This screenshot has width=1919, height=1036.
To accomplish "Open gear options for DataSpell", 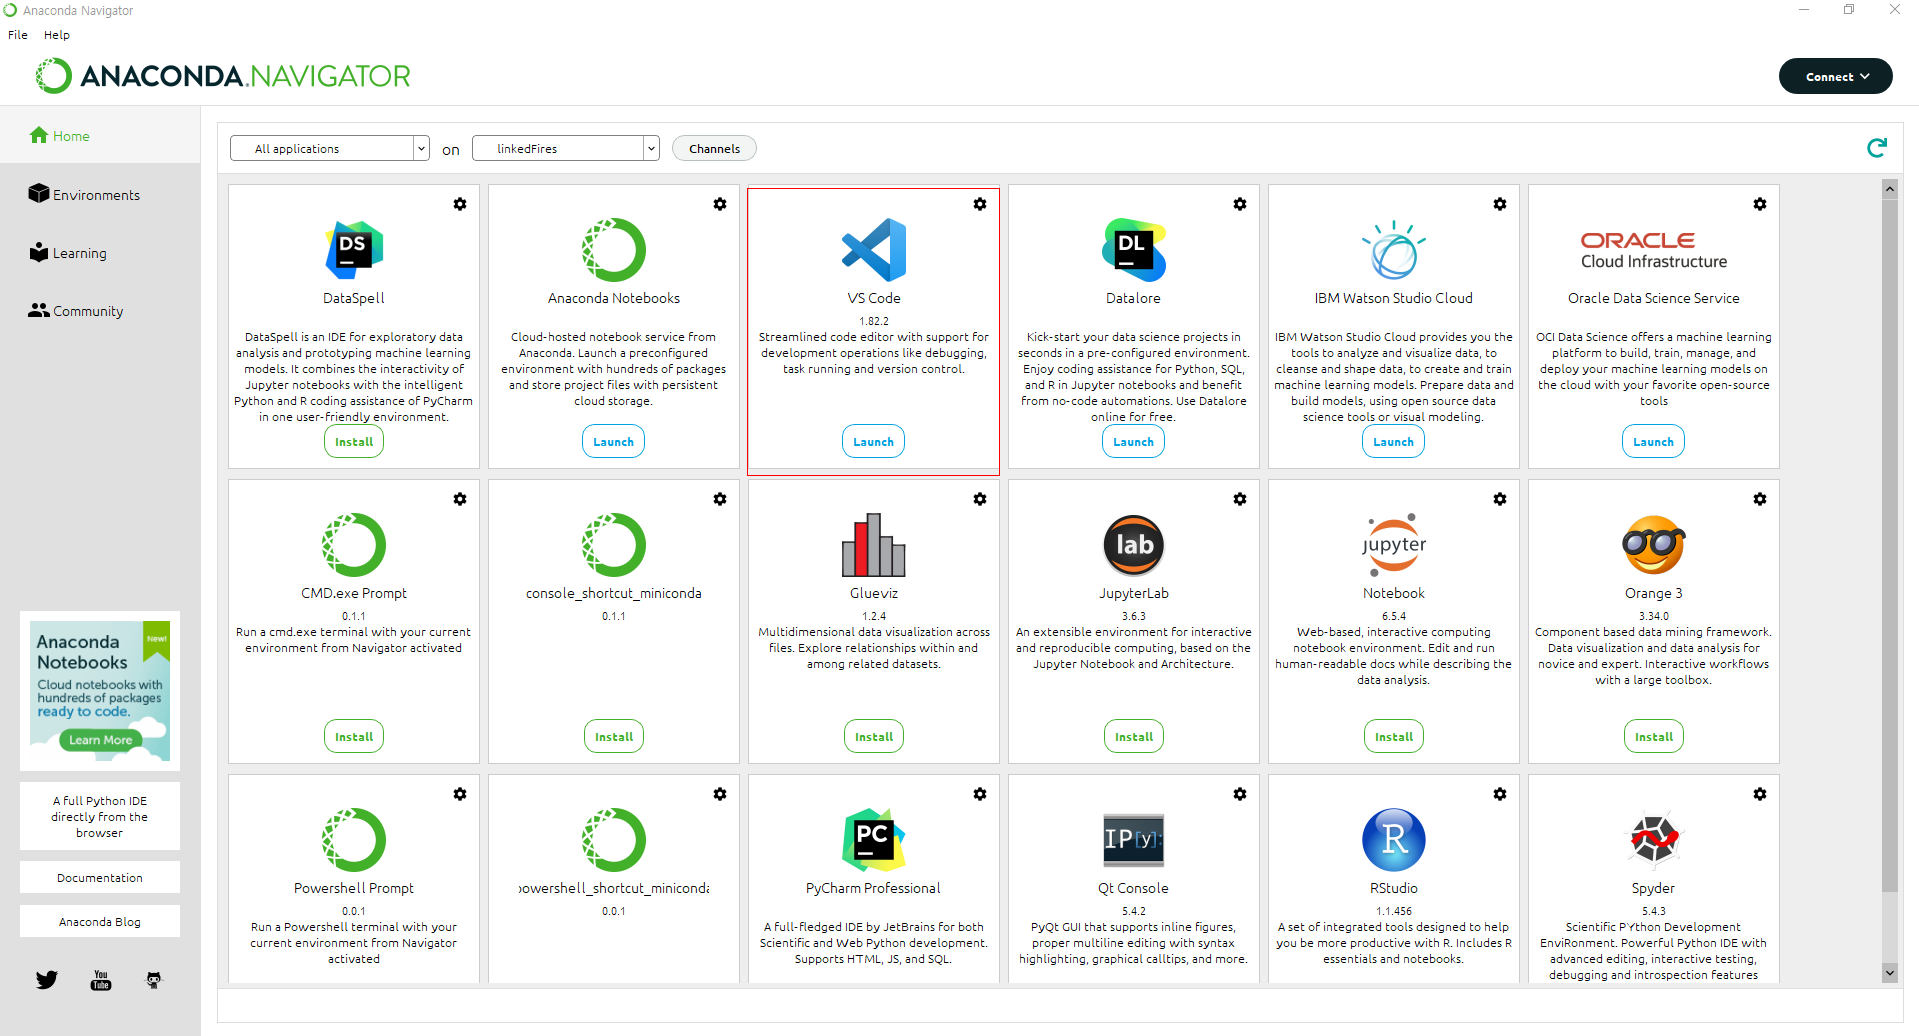I will (x=460, y=204).
